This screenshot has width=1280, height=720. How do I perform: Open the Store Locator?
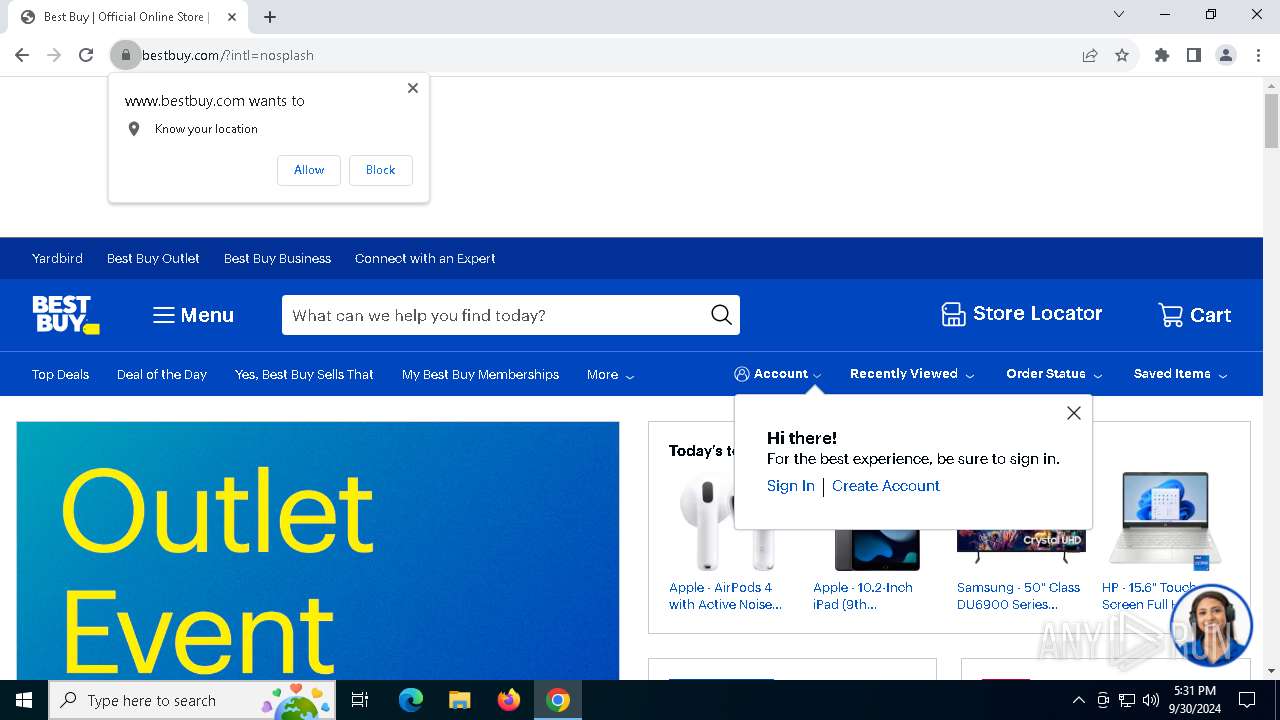1022,314
